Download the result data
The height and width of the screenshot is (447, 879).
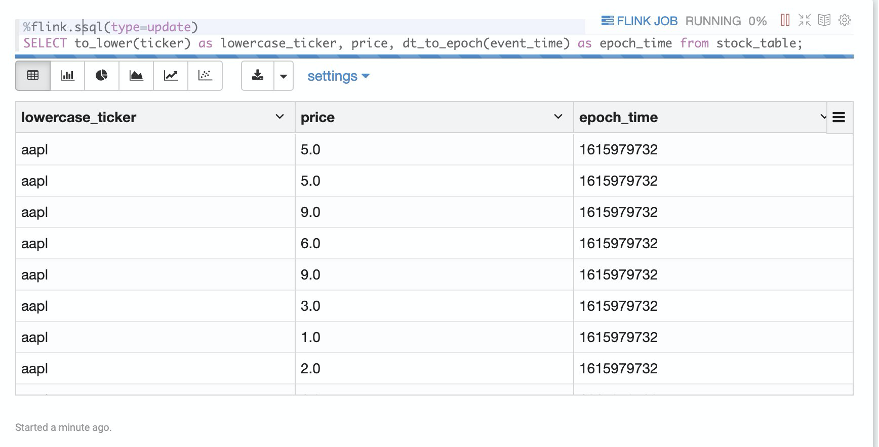(x=257, y=76)
